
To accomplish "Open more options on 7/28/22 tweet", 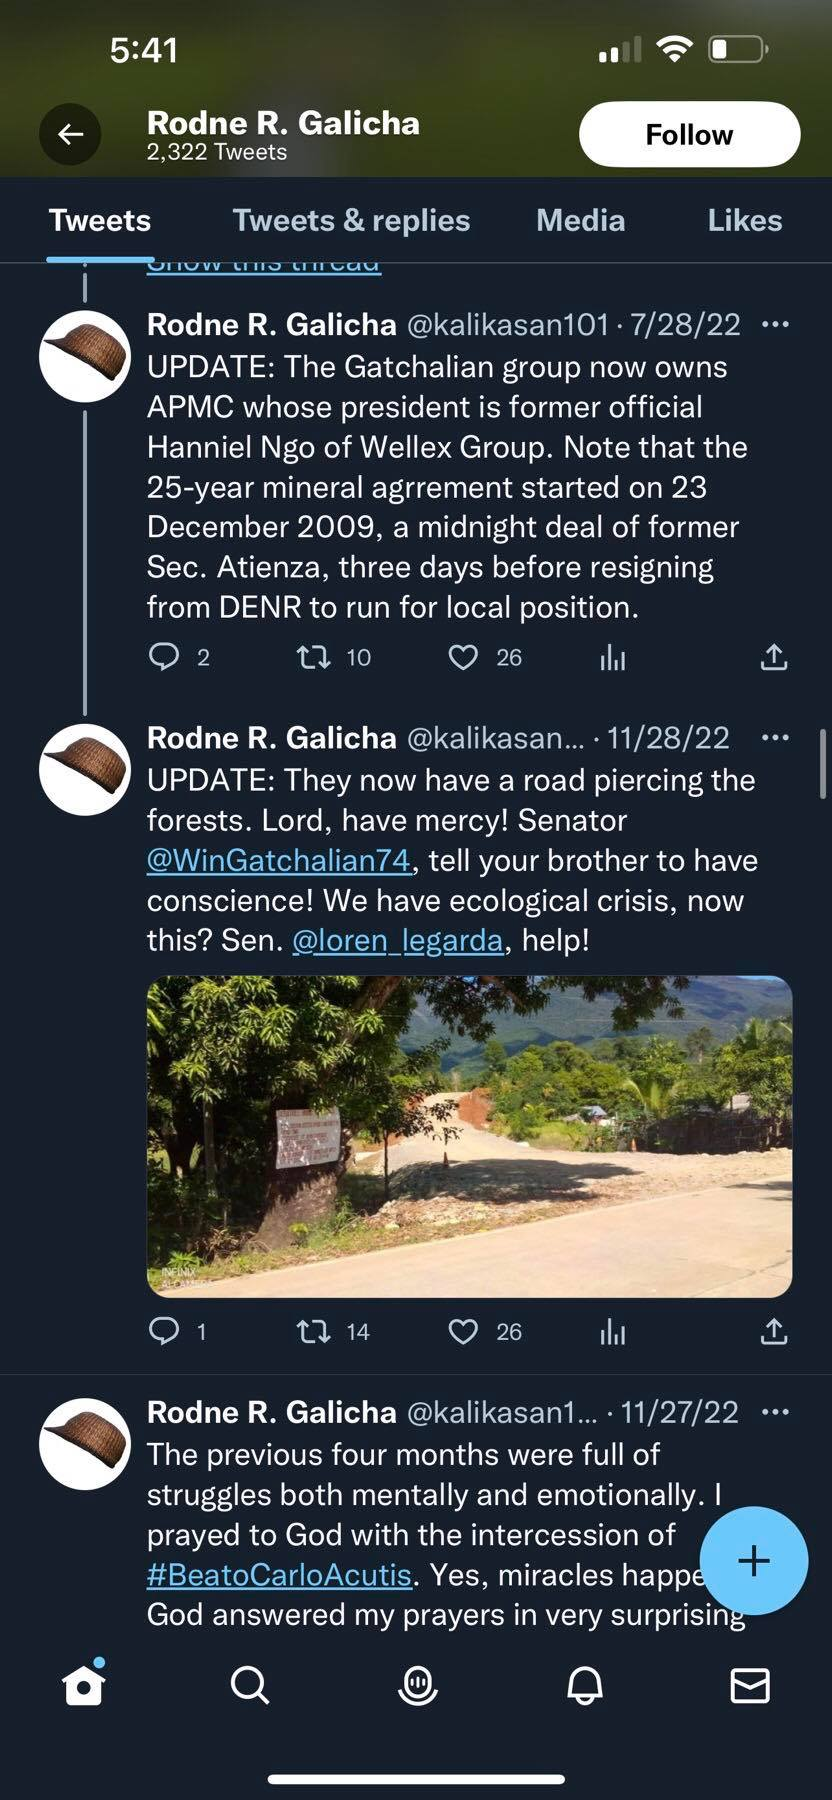I will pos(775,324).
